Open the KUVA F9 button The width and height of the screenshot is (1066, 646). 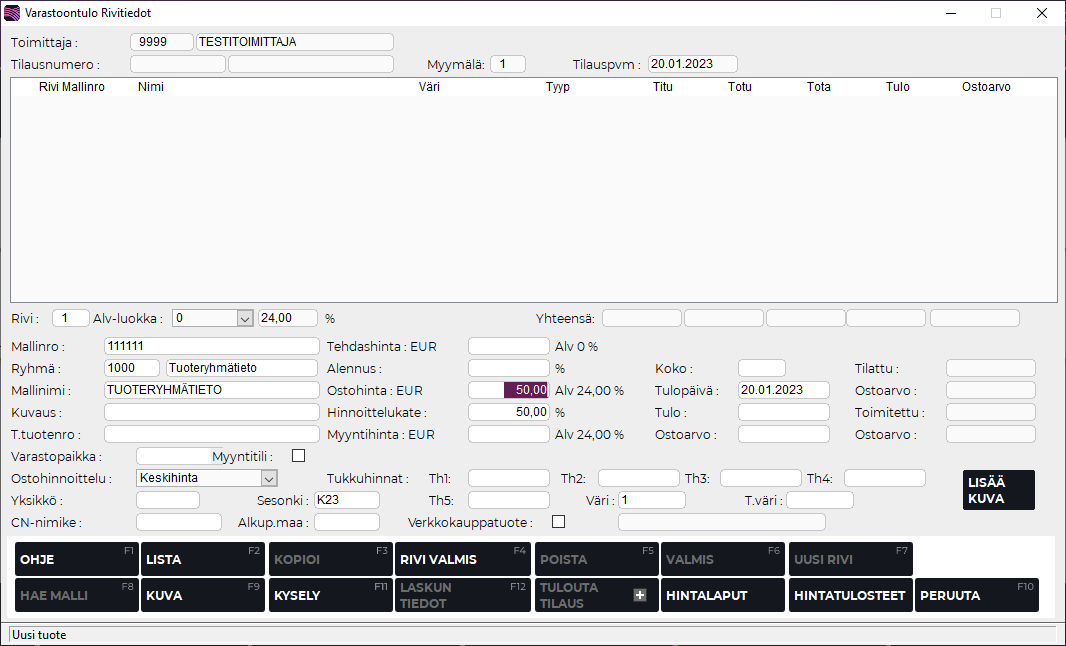click(202, 595)
